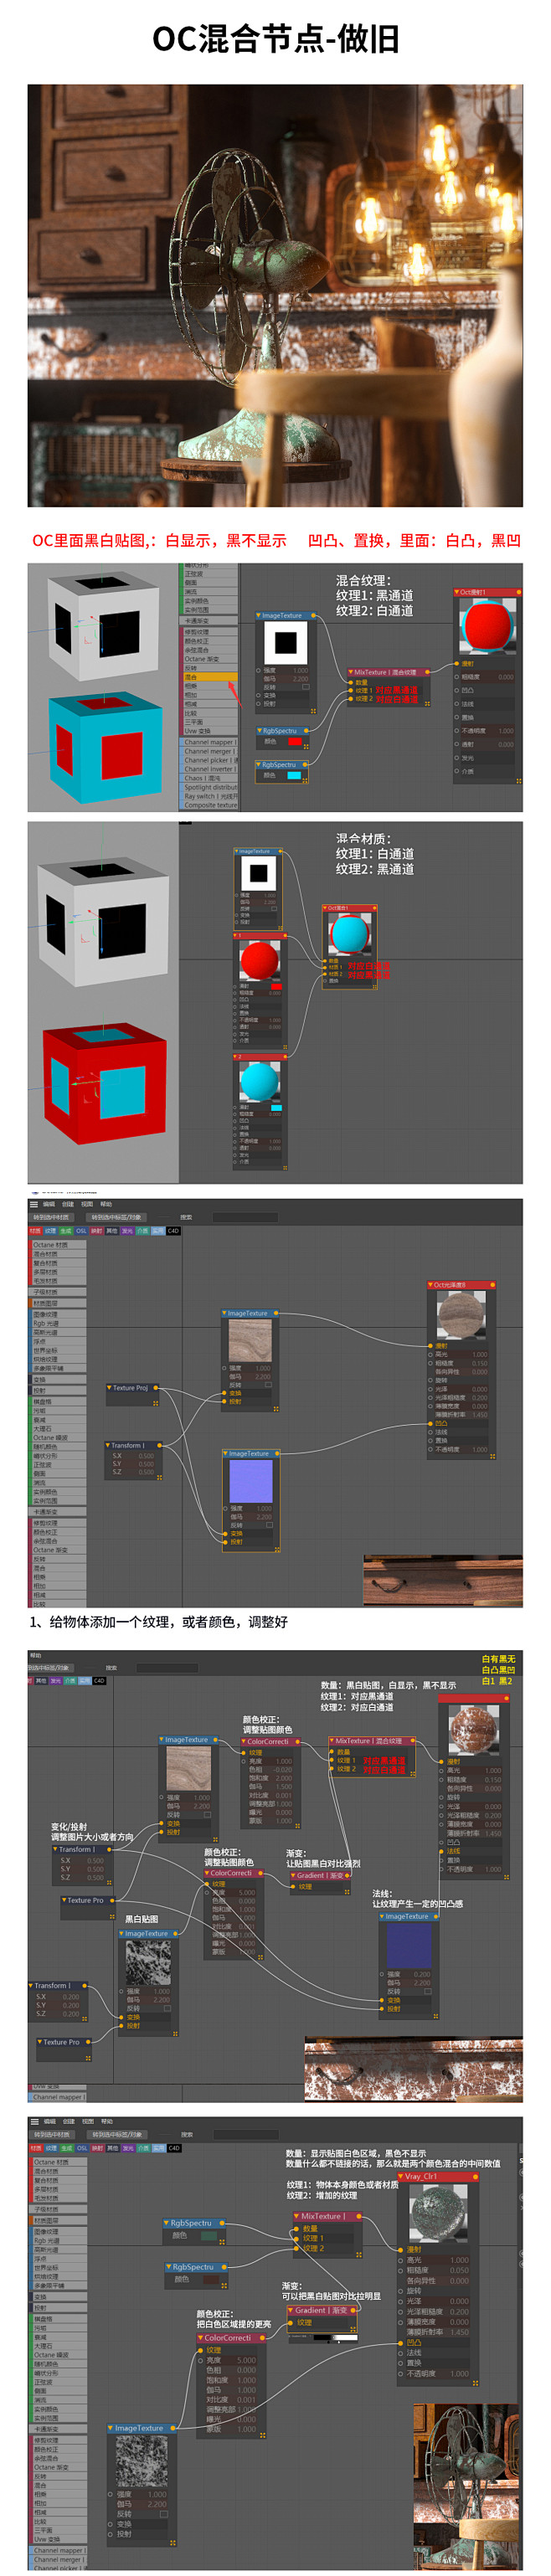The height and width of the screenshot is (2576, 551).
Task: Click the red icon on Vray_Clr1 node header
Action: (474, 2176)
